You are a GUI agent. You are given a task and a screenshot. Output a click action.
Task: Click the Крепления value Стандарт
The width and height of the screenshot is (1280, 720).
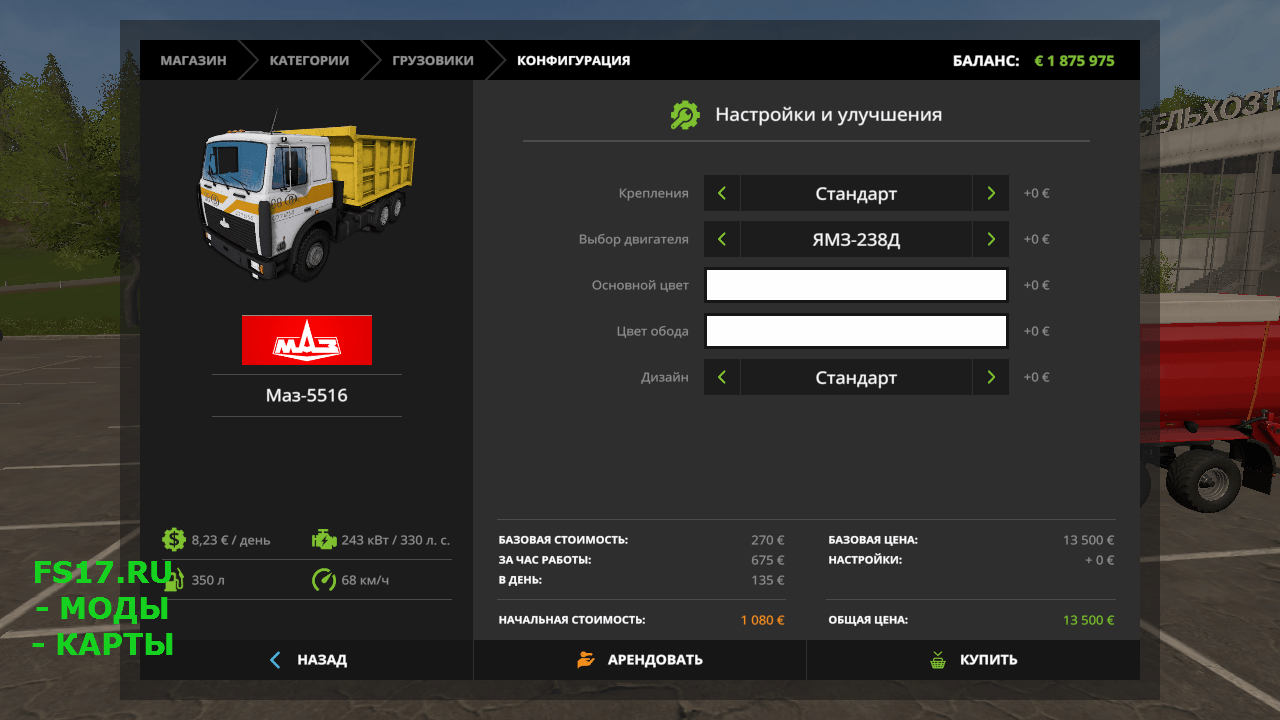856,193
